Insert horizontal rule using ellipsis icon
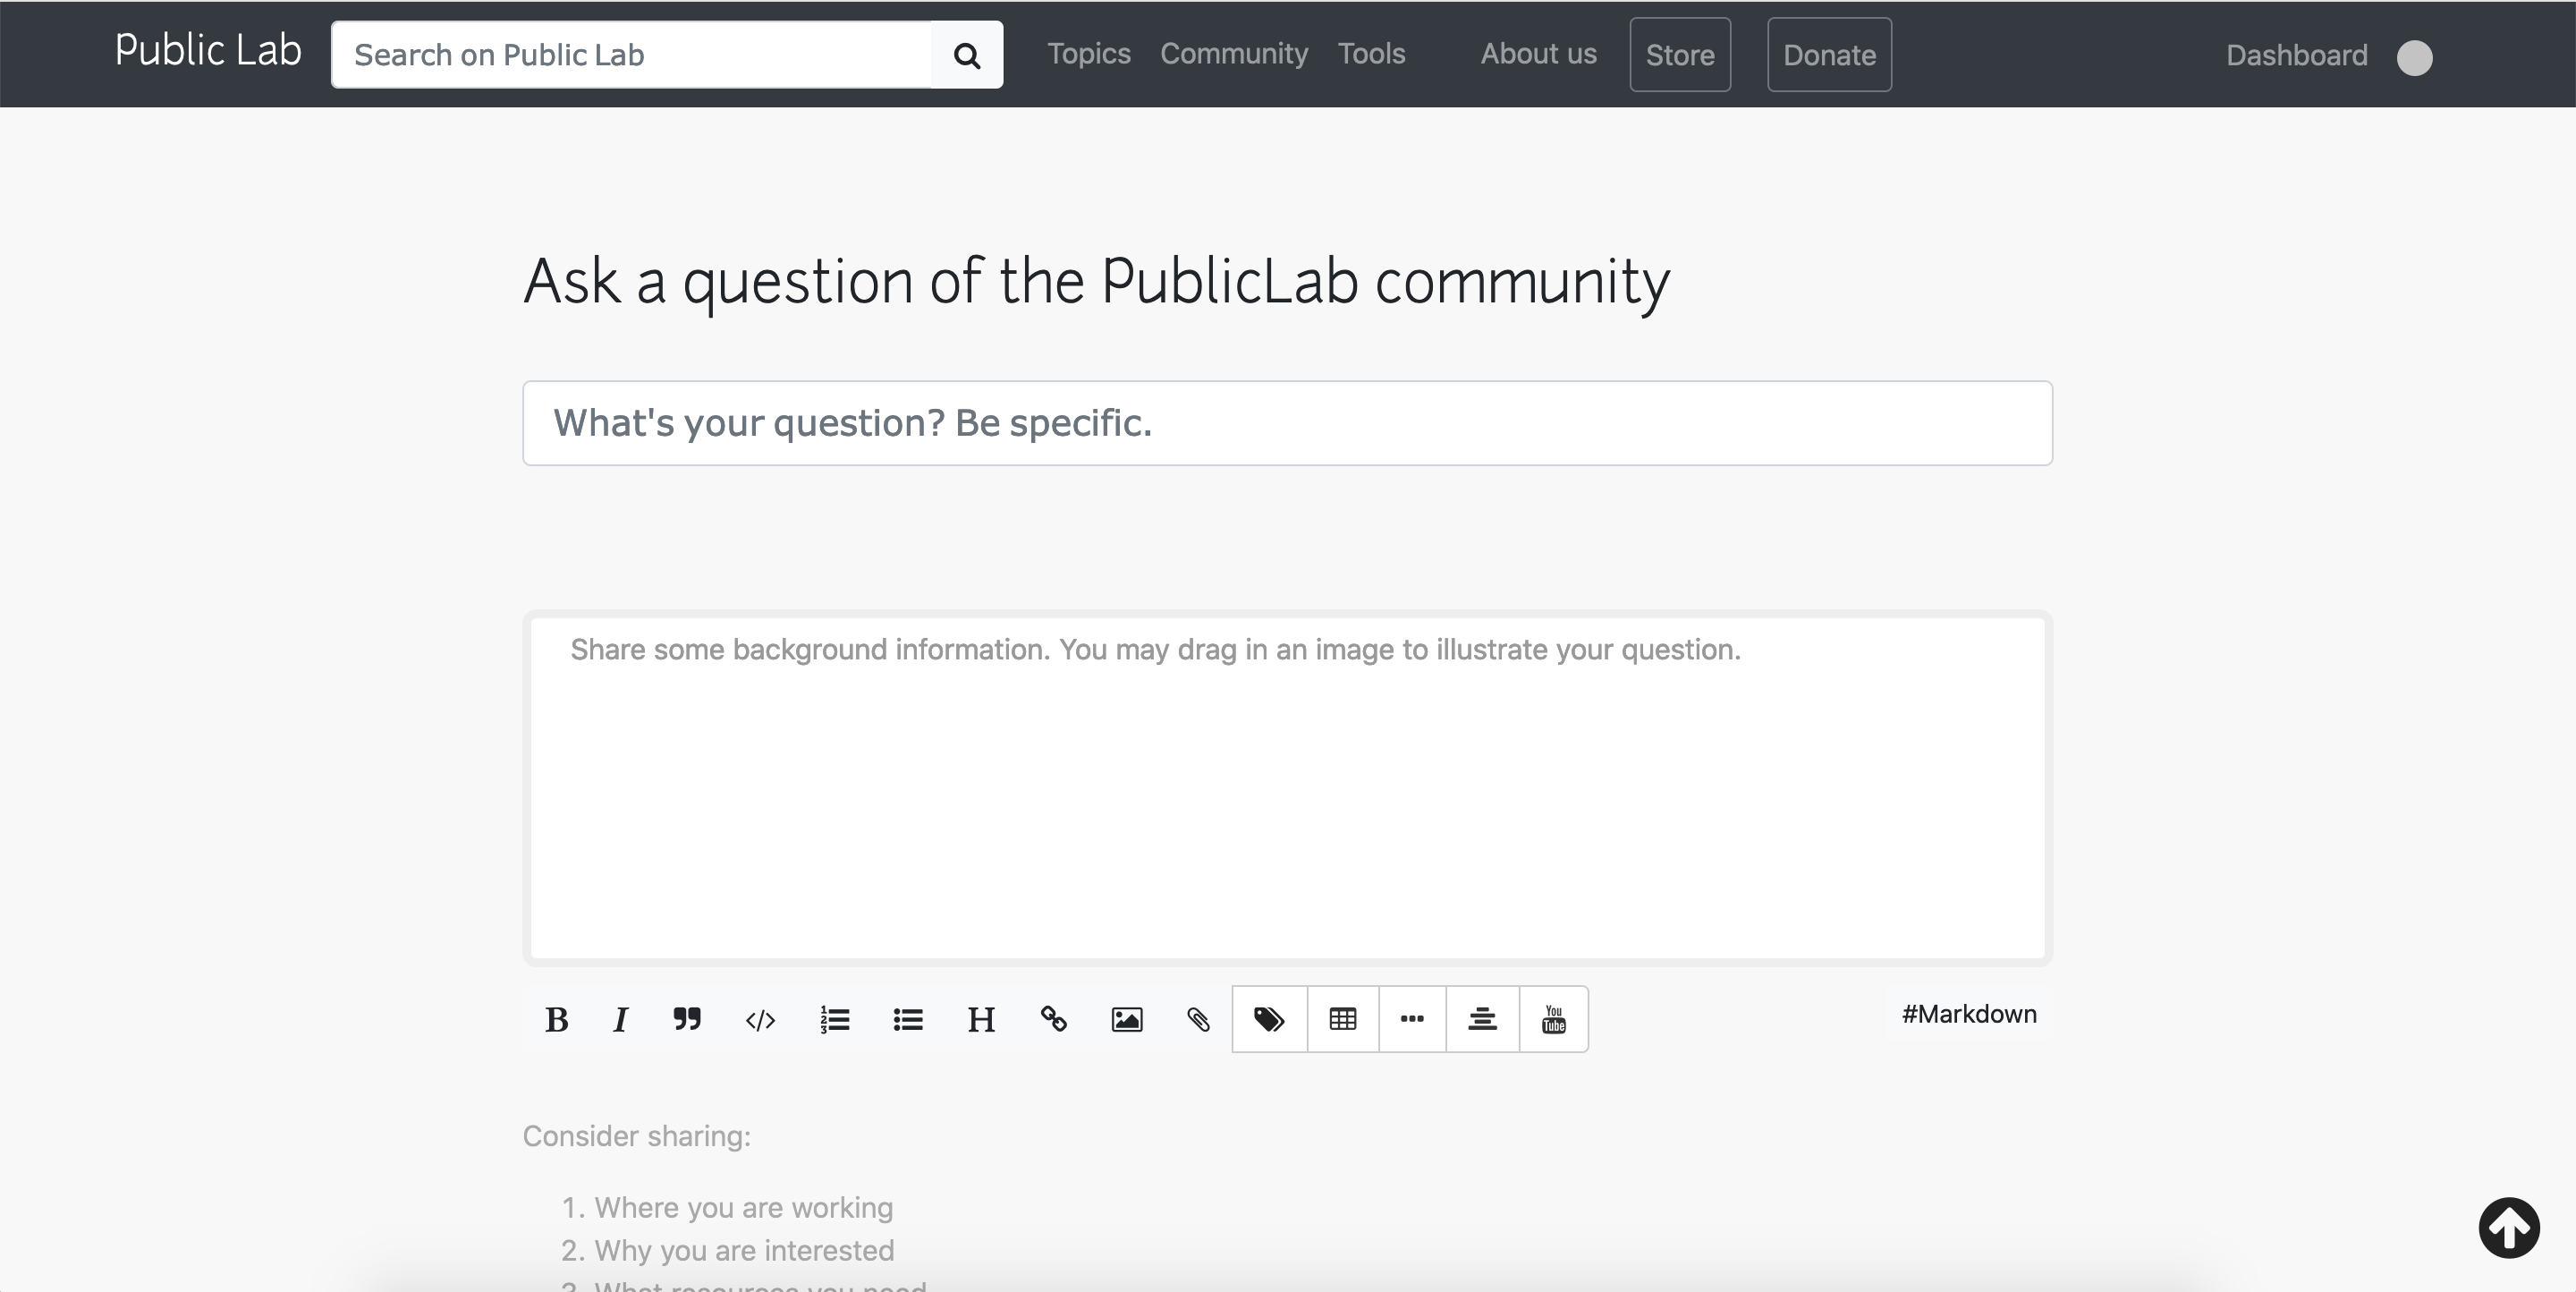This screenshot has height=1292, width=2576. point(1412,1019)
